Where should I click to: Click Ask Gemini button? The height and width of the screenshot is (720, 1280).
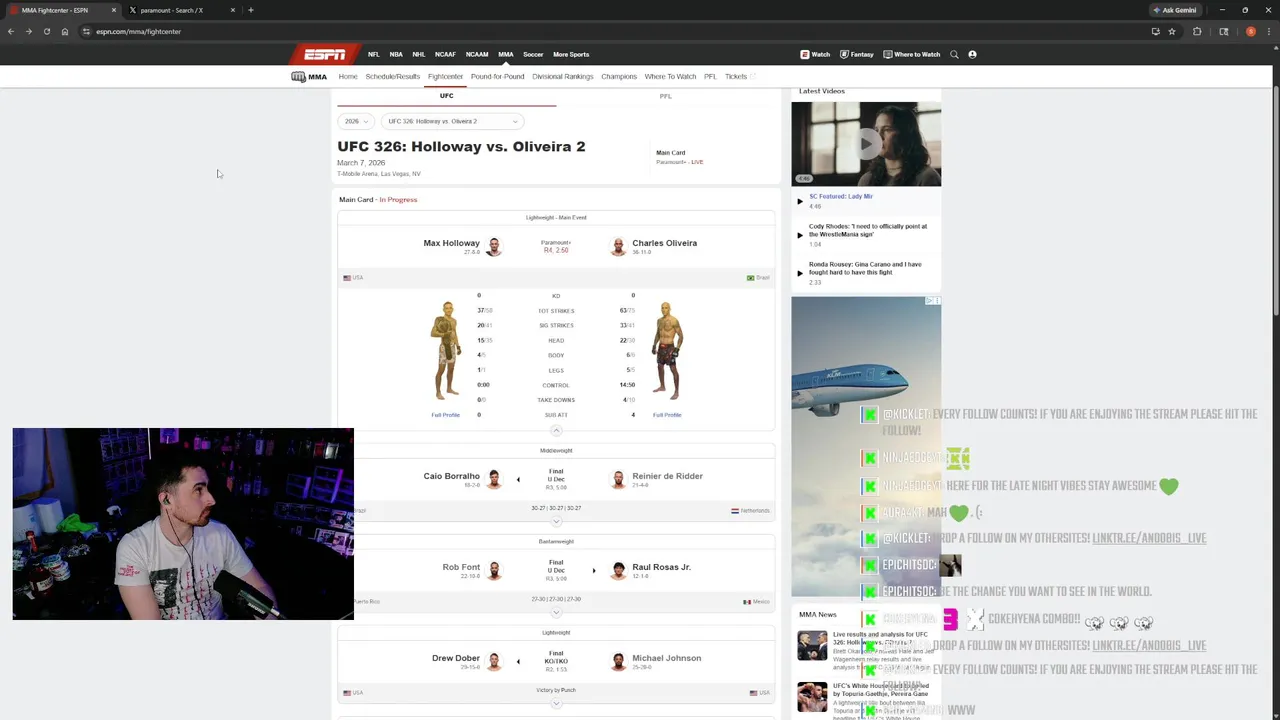[1175, 10]
